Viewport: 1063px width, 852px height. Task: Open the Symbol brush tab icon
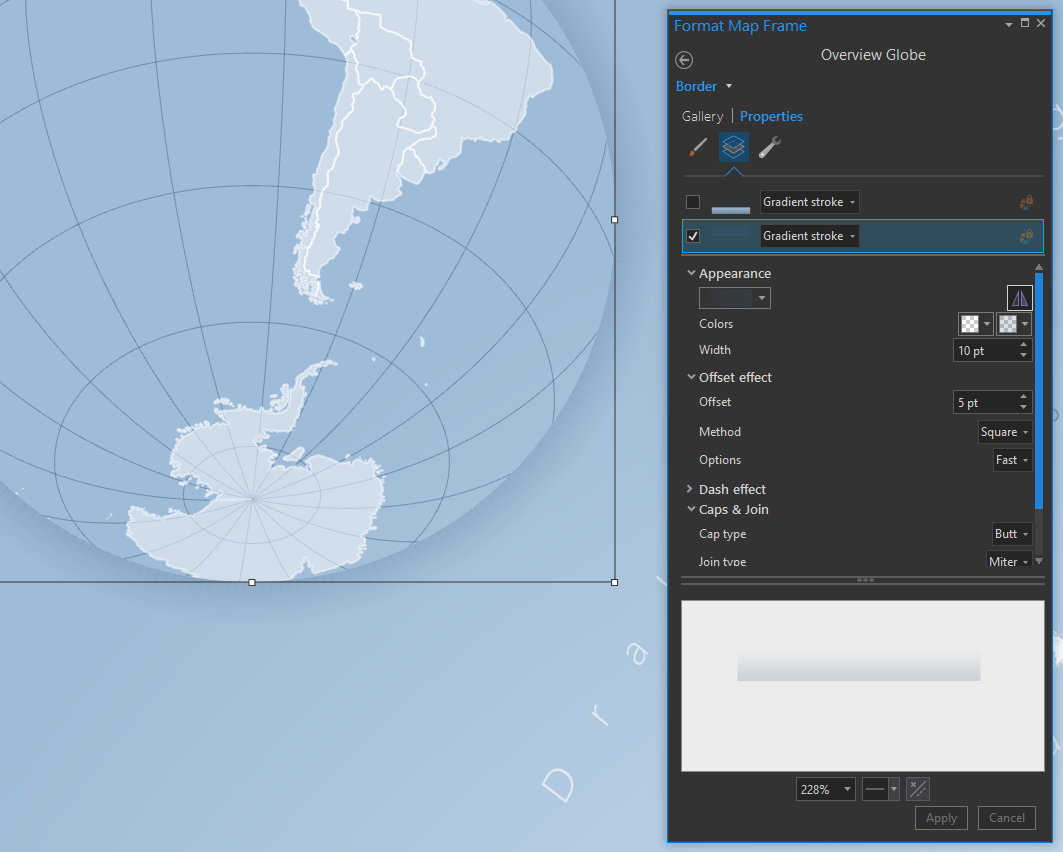(698, 147)
